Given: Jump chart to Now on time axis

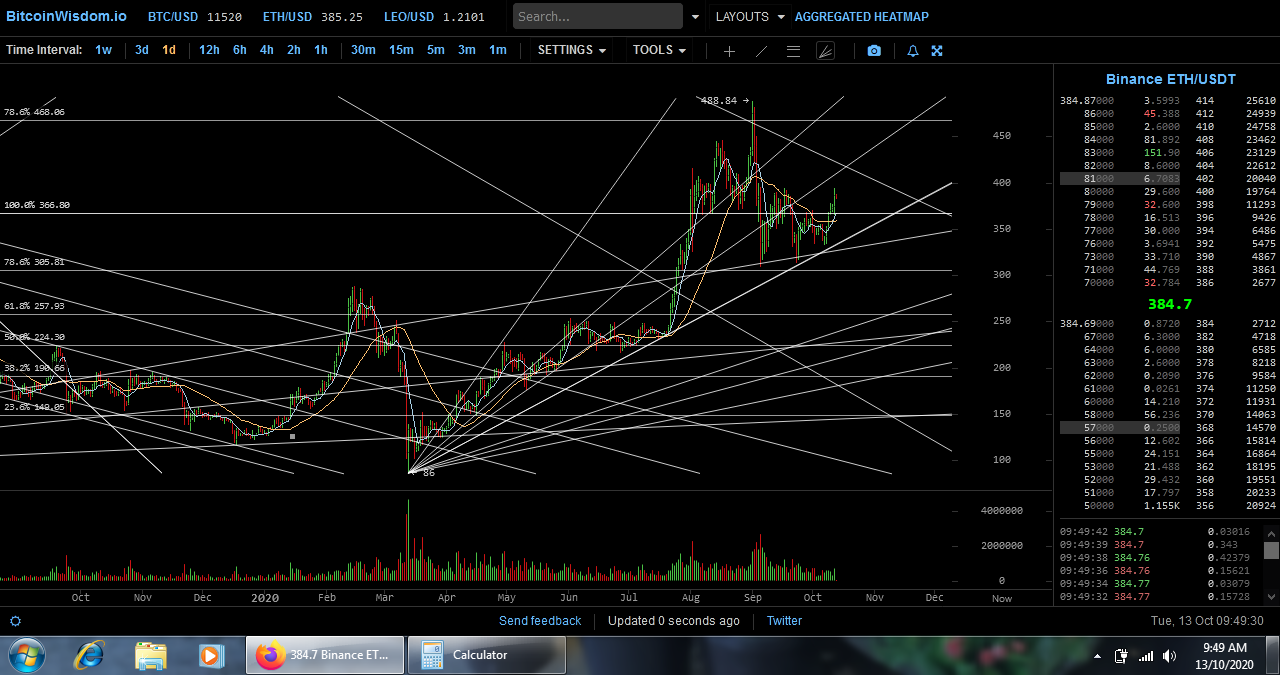Looking at the screenshot, I should 1002,598.
